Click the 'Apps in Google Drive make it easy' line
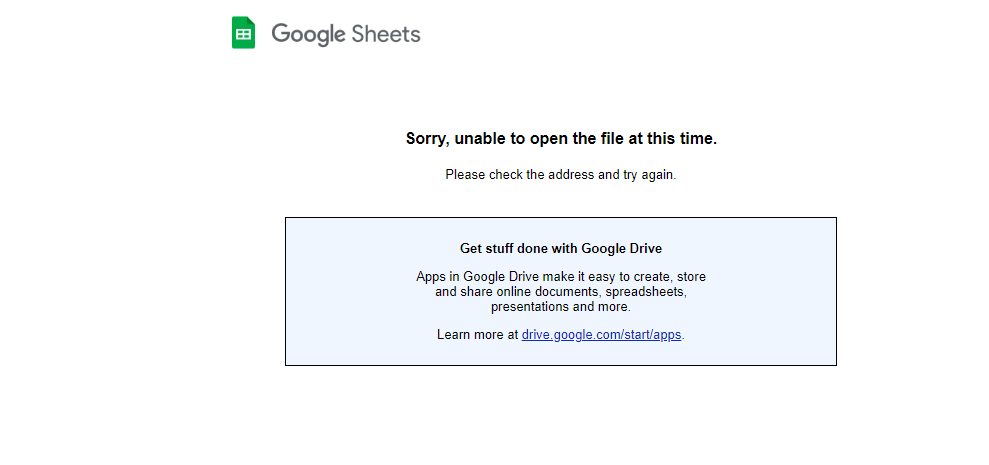 coord(561,277)
